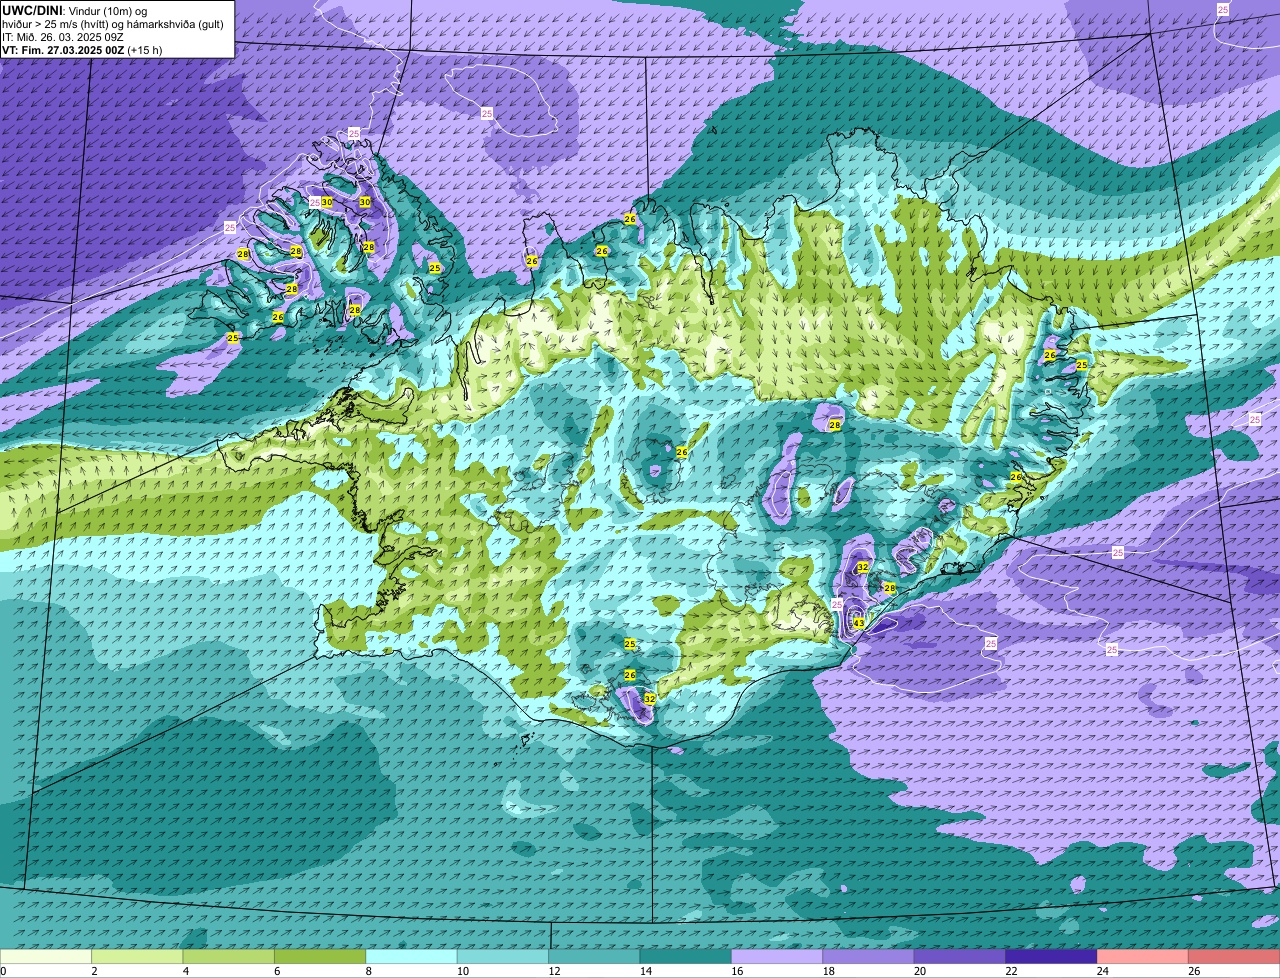
Task: Click the '4' tick label on the color scale
Action: (x=184, y=971)
